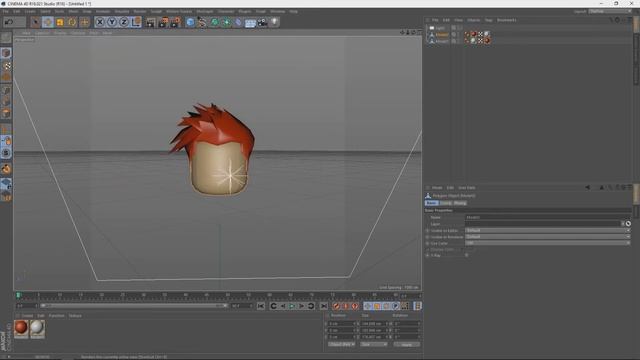The image size is (640, 360).
Task: Switch to the Phong tab in Attributes
Action: [460, 203]
